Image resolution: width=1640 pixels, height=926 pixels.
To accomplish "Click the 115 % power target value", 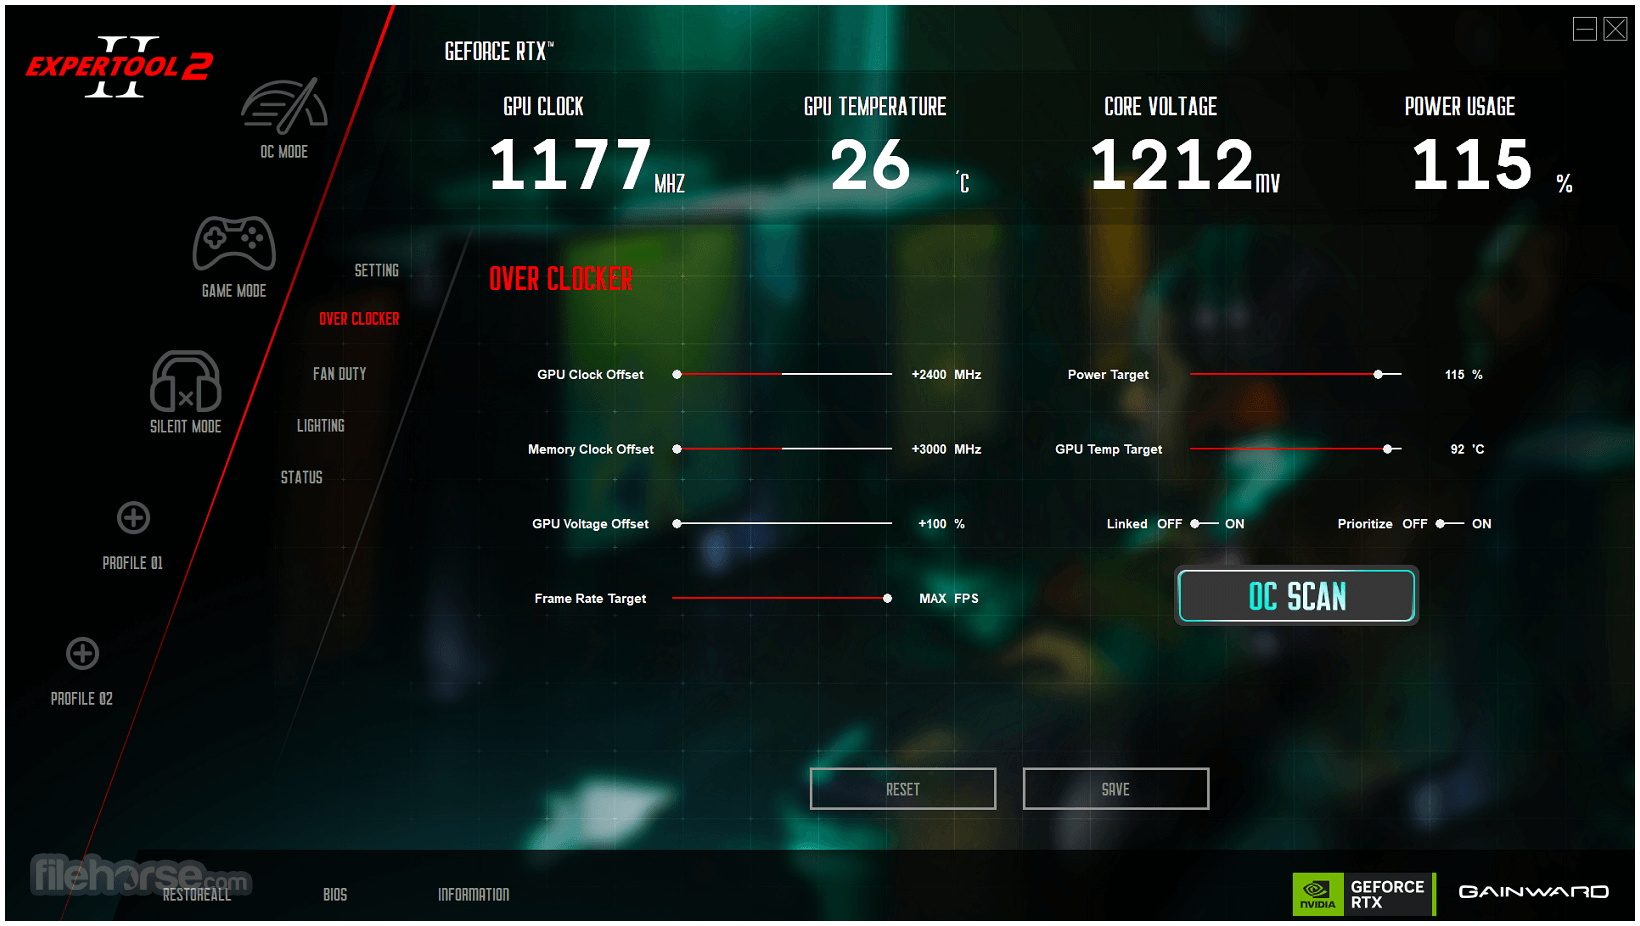I will 1464,375.
